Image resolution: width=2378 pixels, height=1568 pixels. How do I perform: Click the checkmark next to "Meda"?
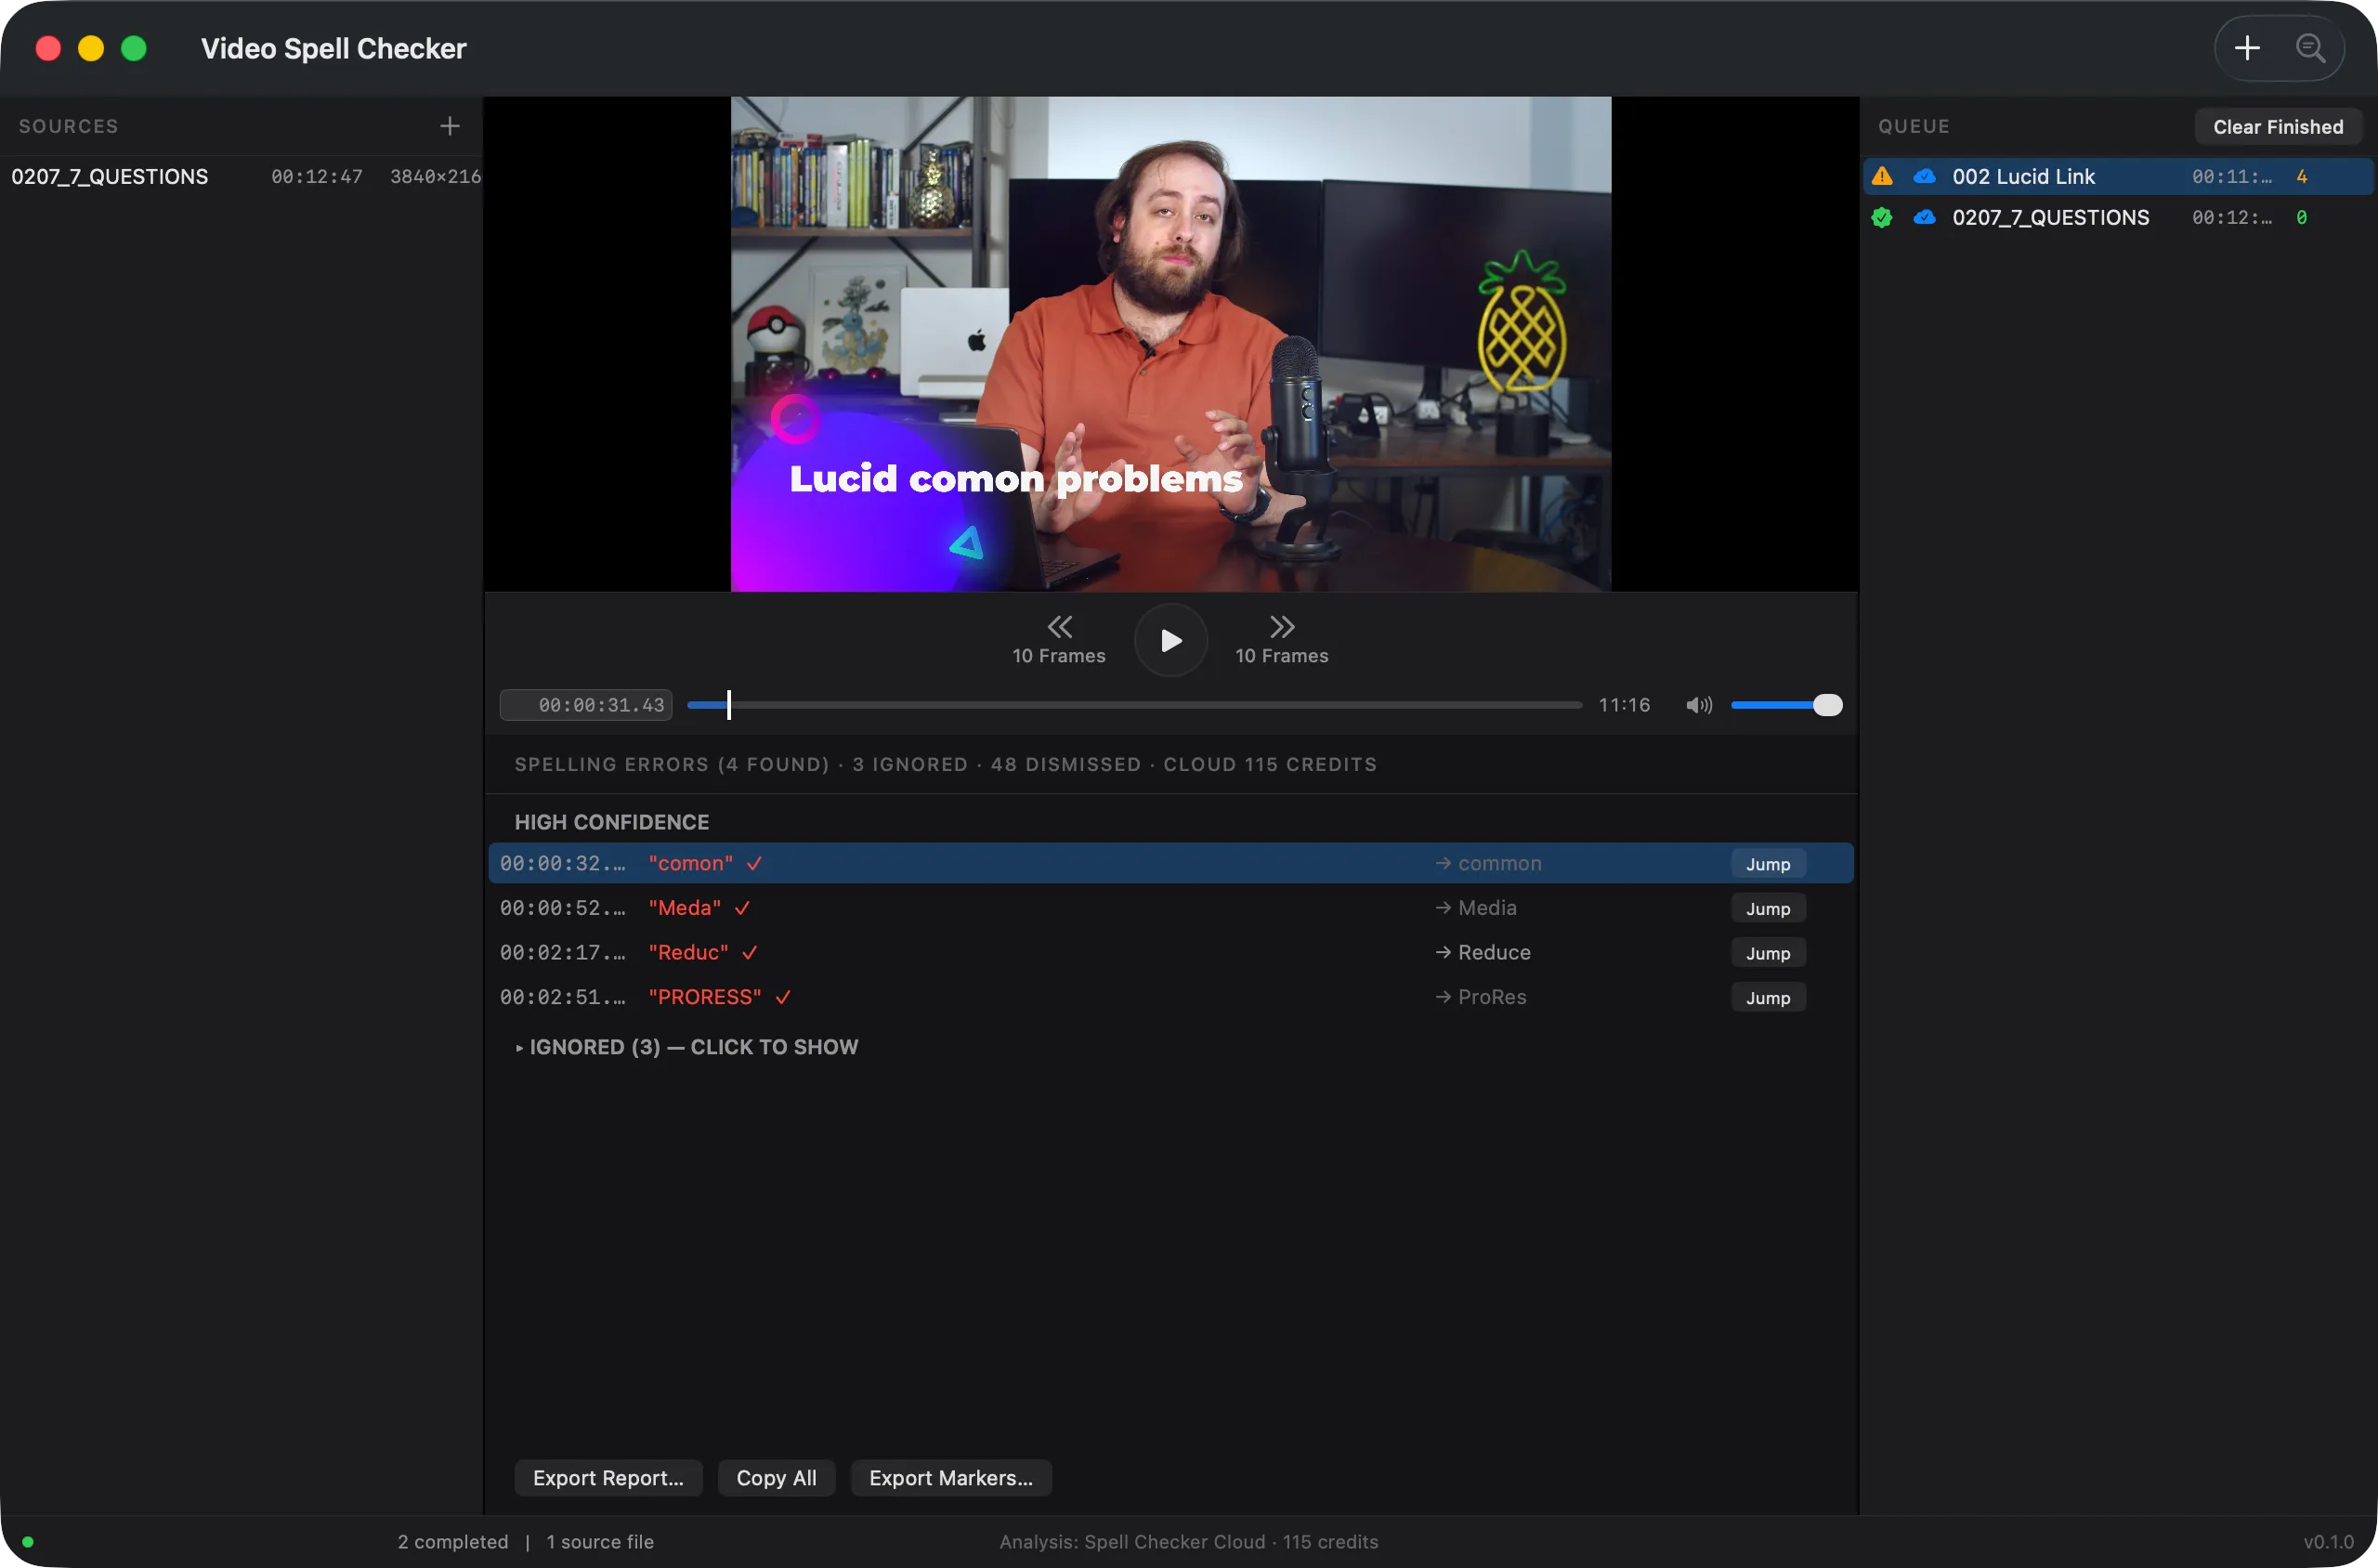(743, 909)
